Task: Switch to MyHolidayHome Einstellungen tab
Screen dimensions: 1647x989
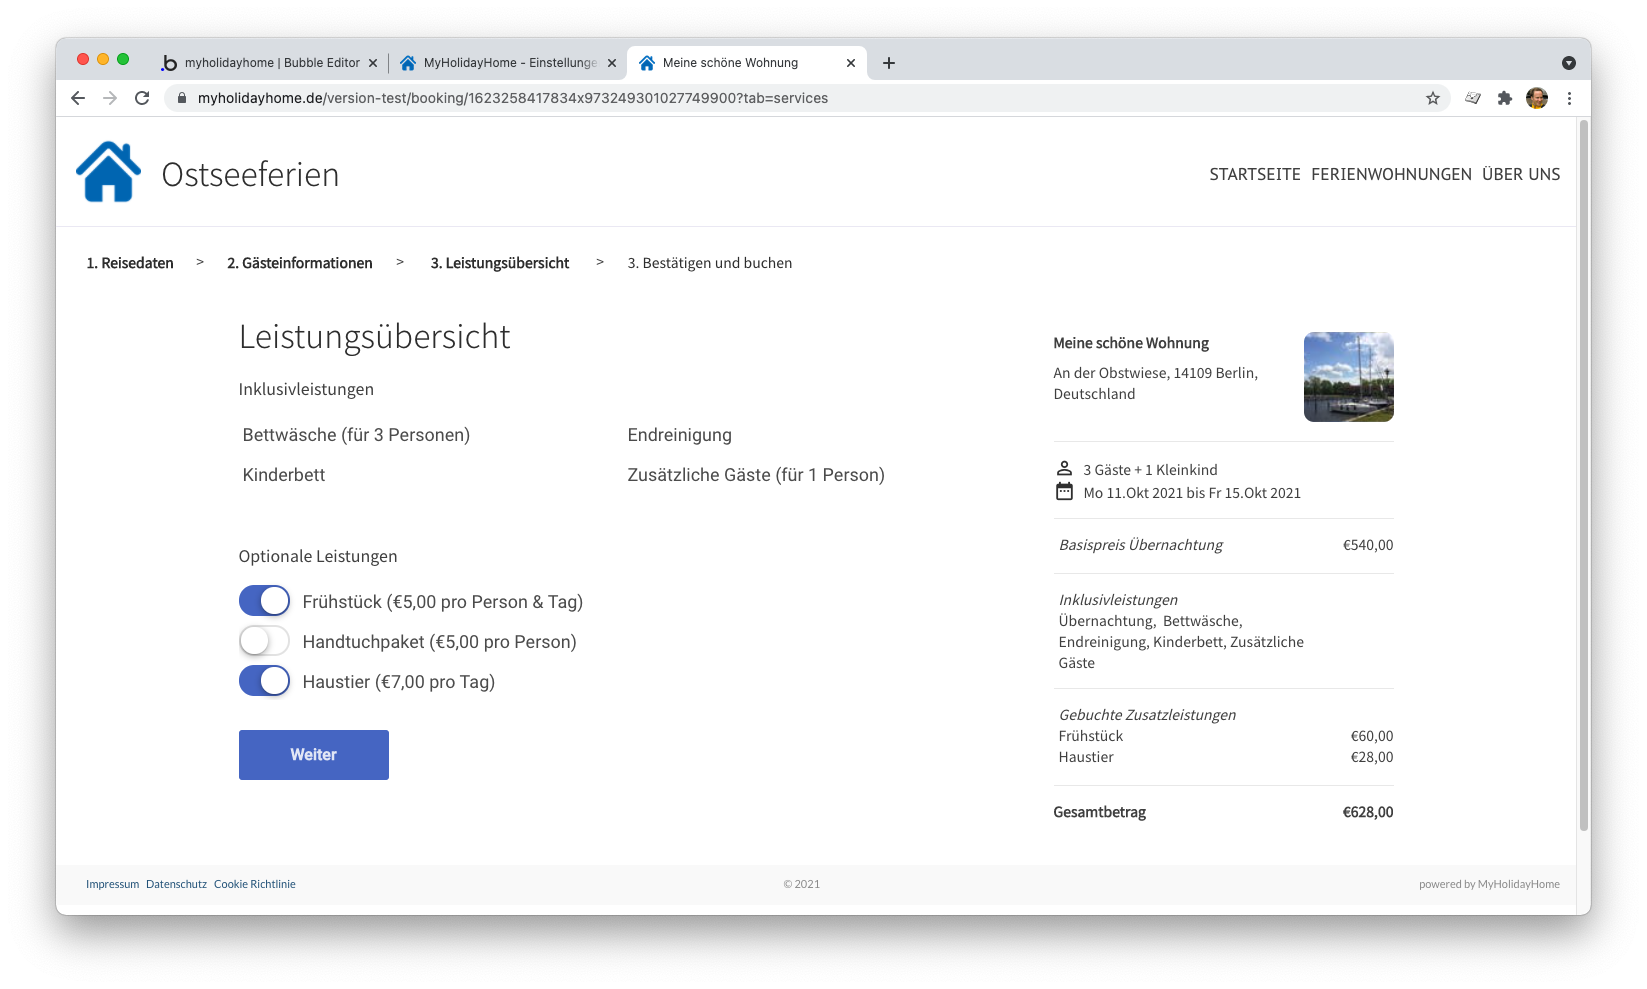Action: tap(508, 63)
